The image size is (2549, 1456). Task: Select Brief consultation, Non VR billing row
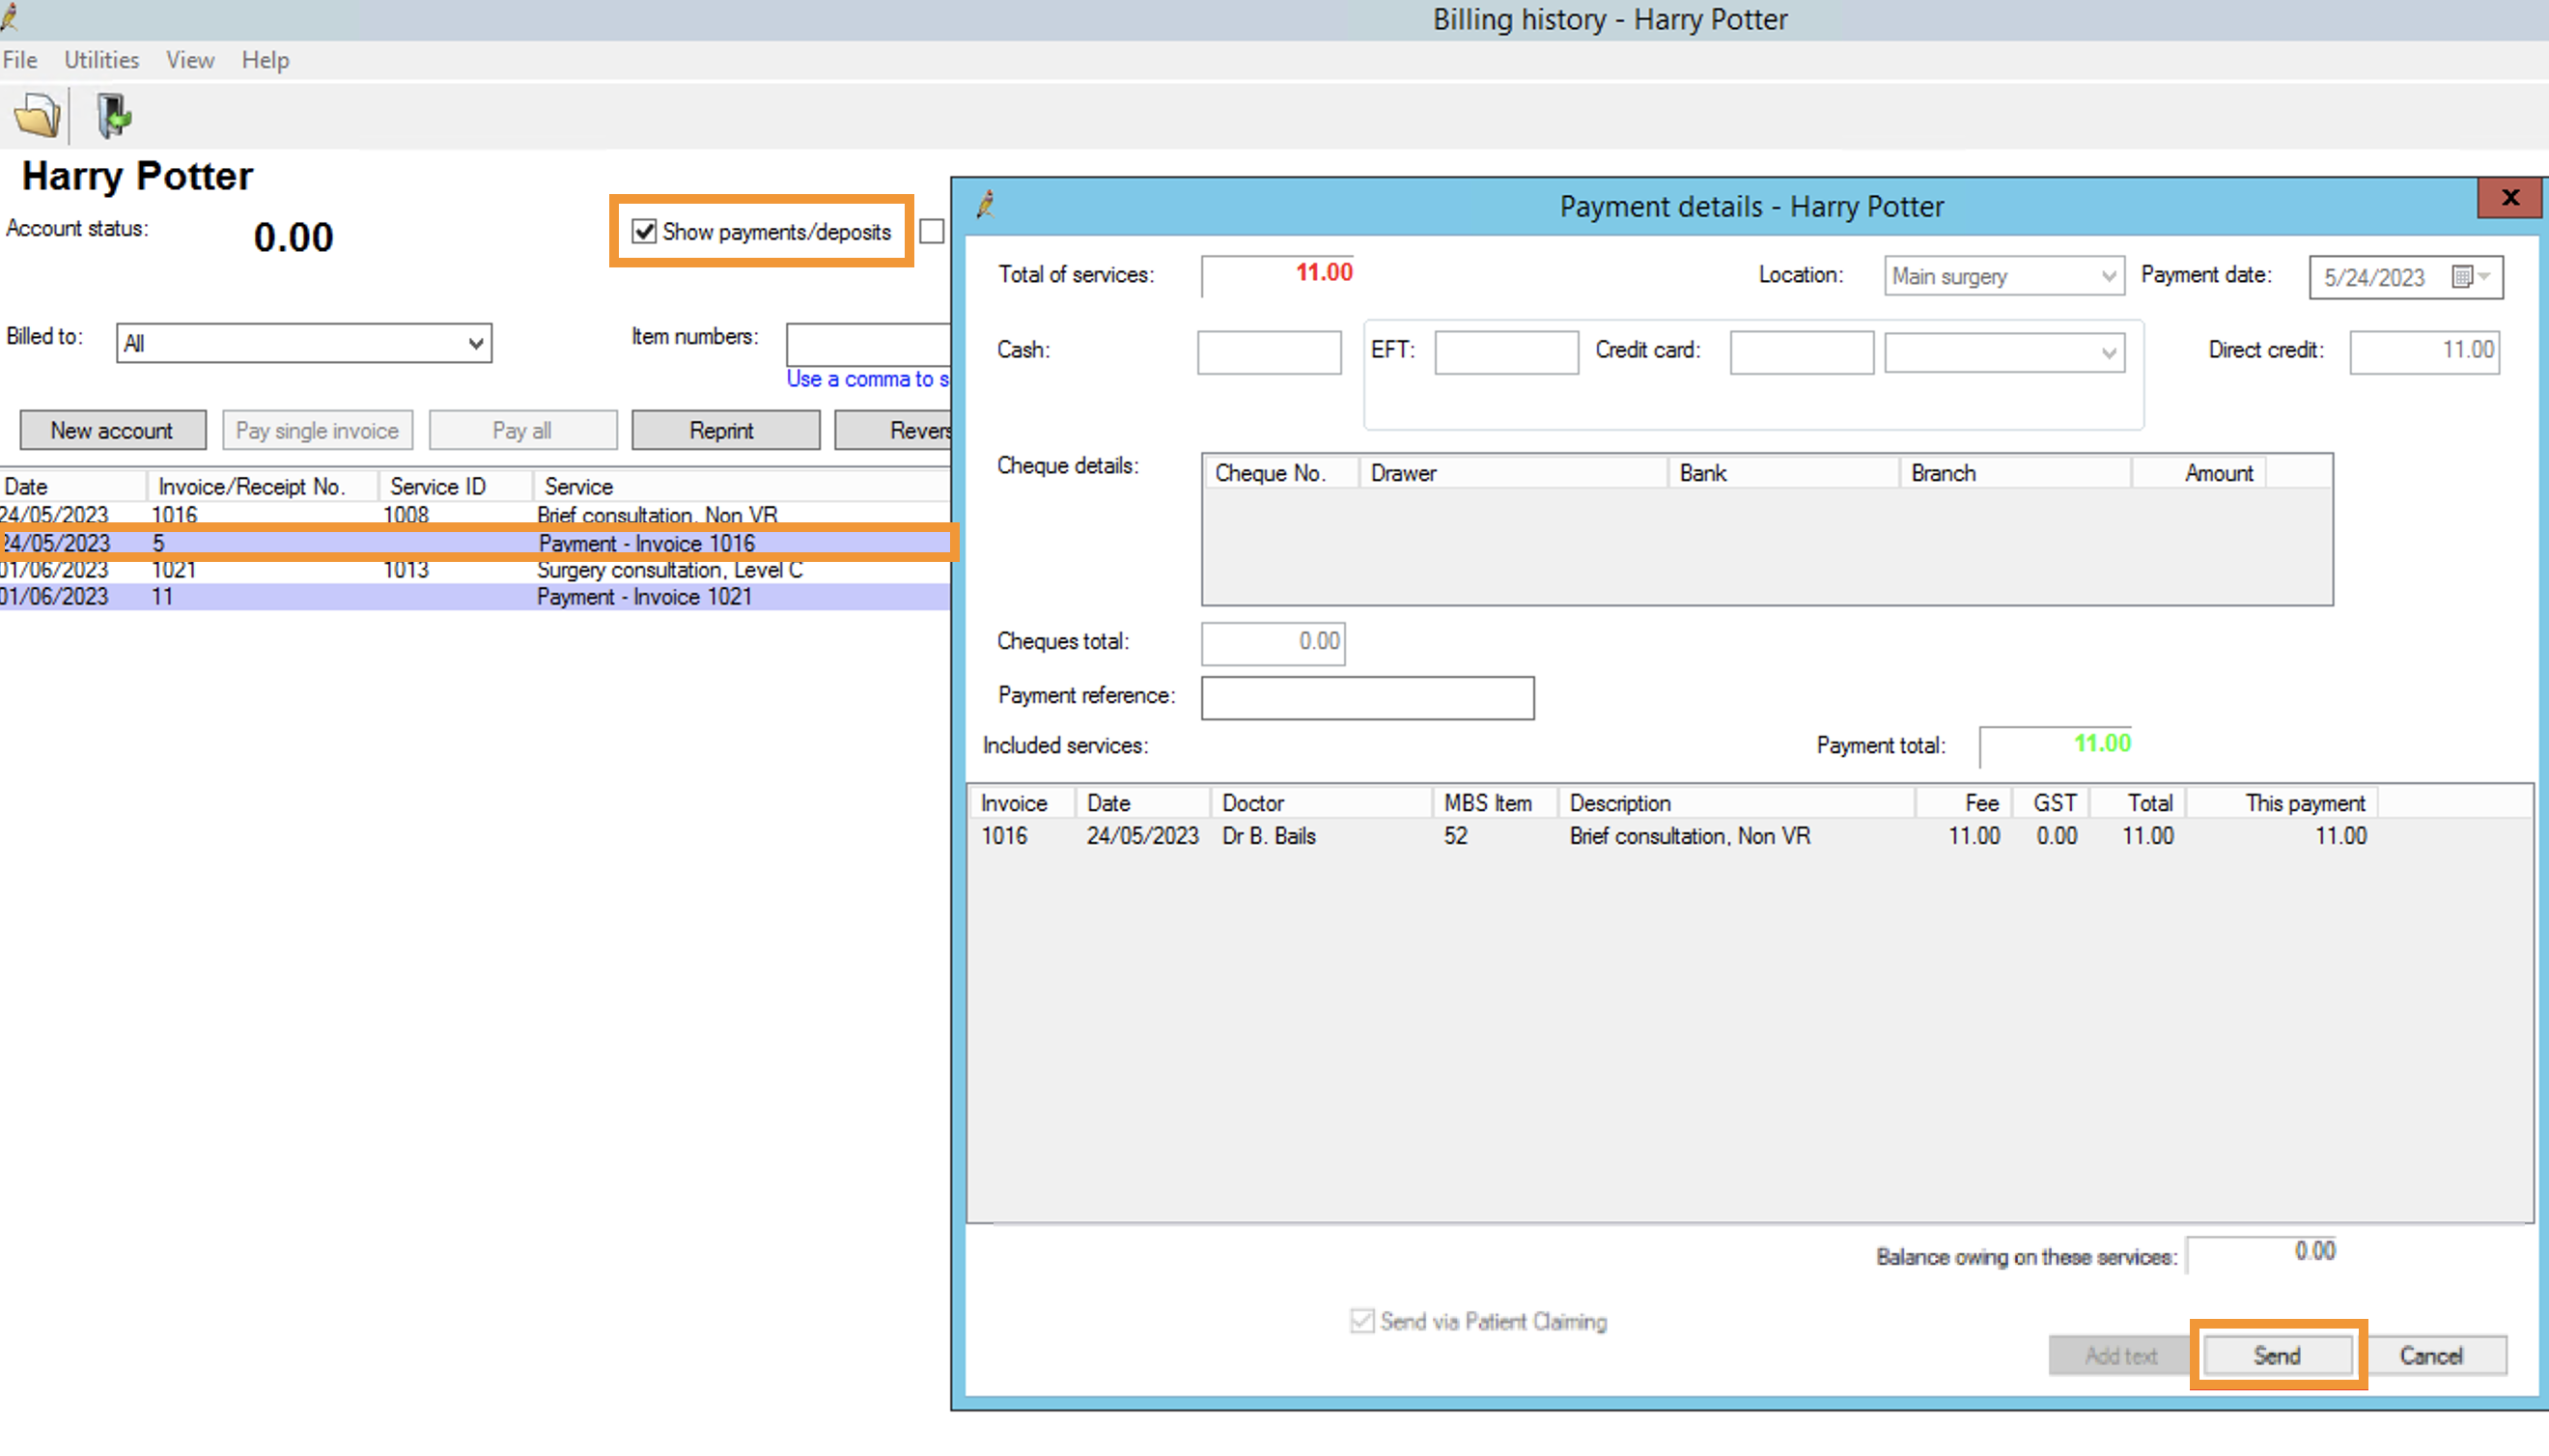475,515
